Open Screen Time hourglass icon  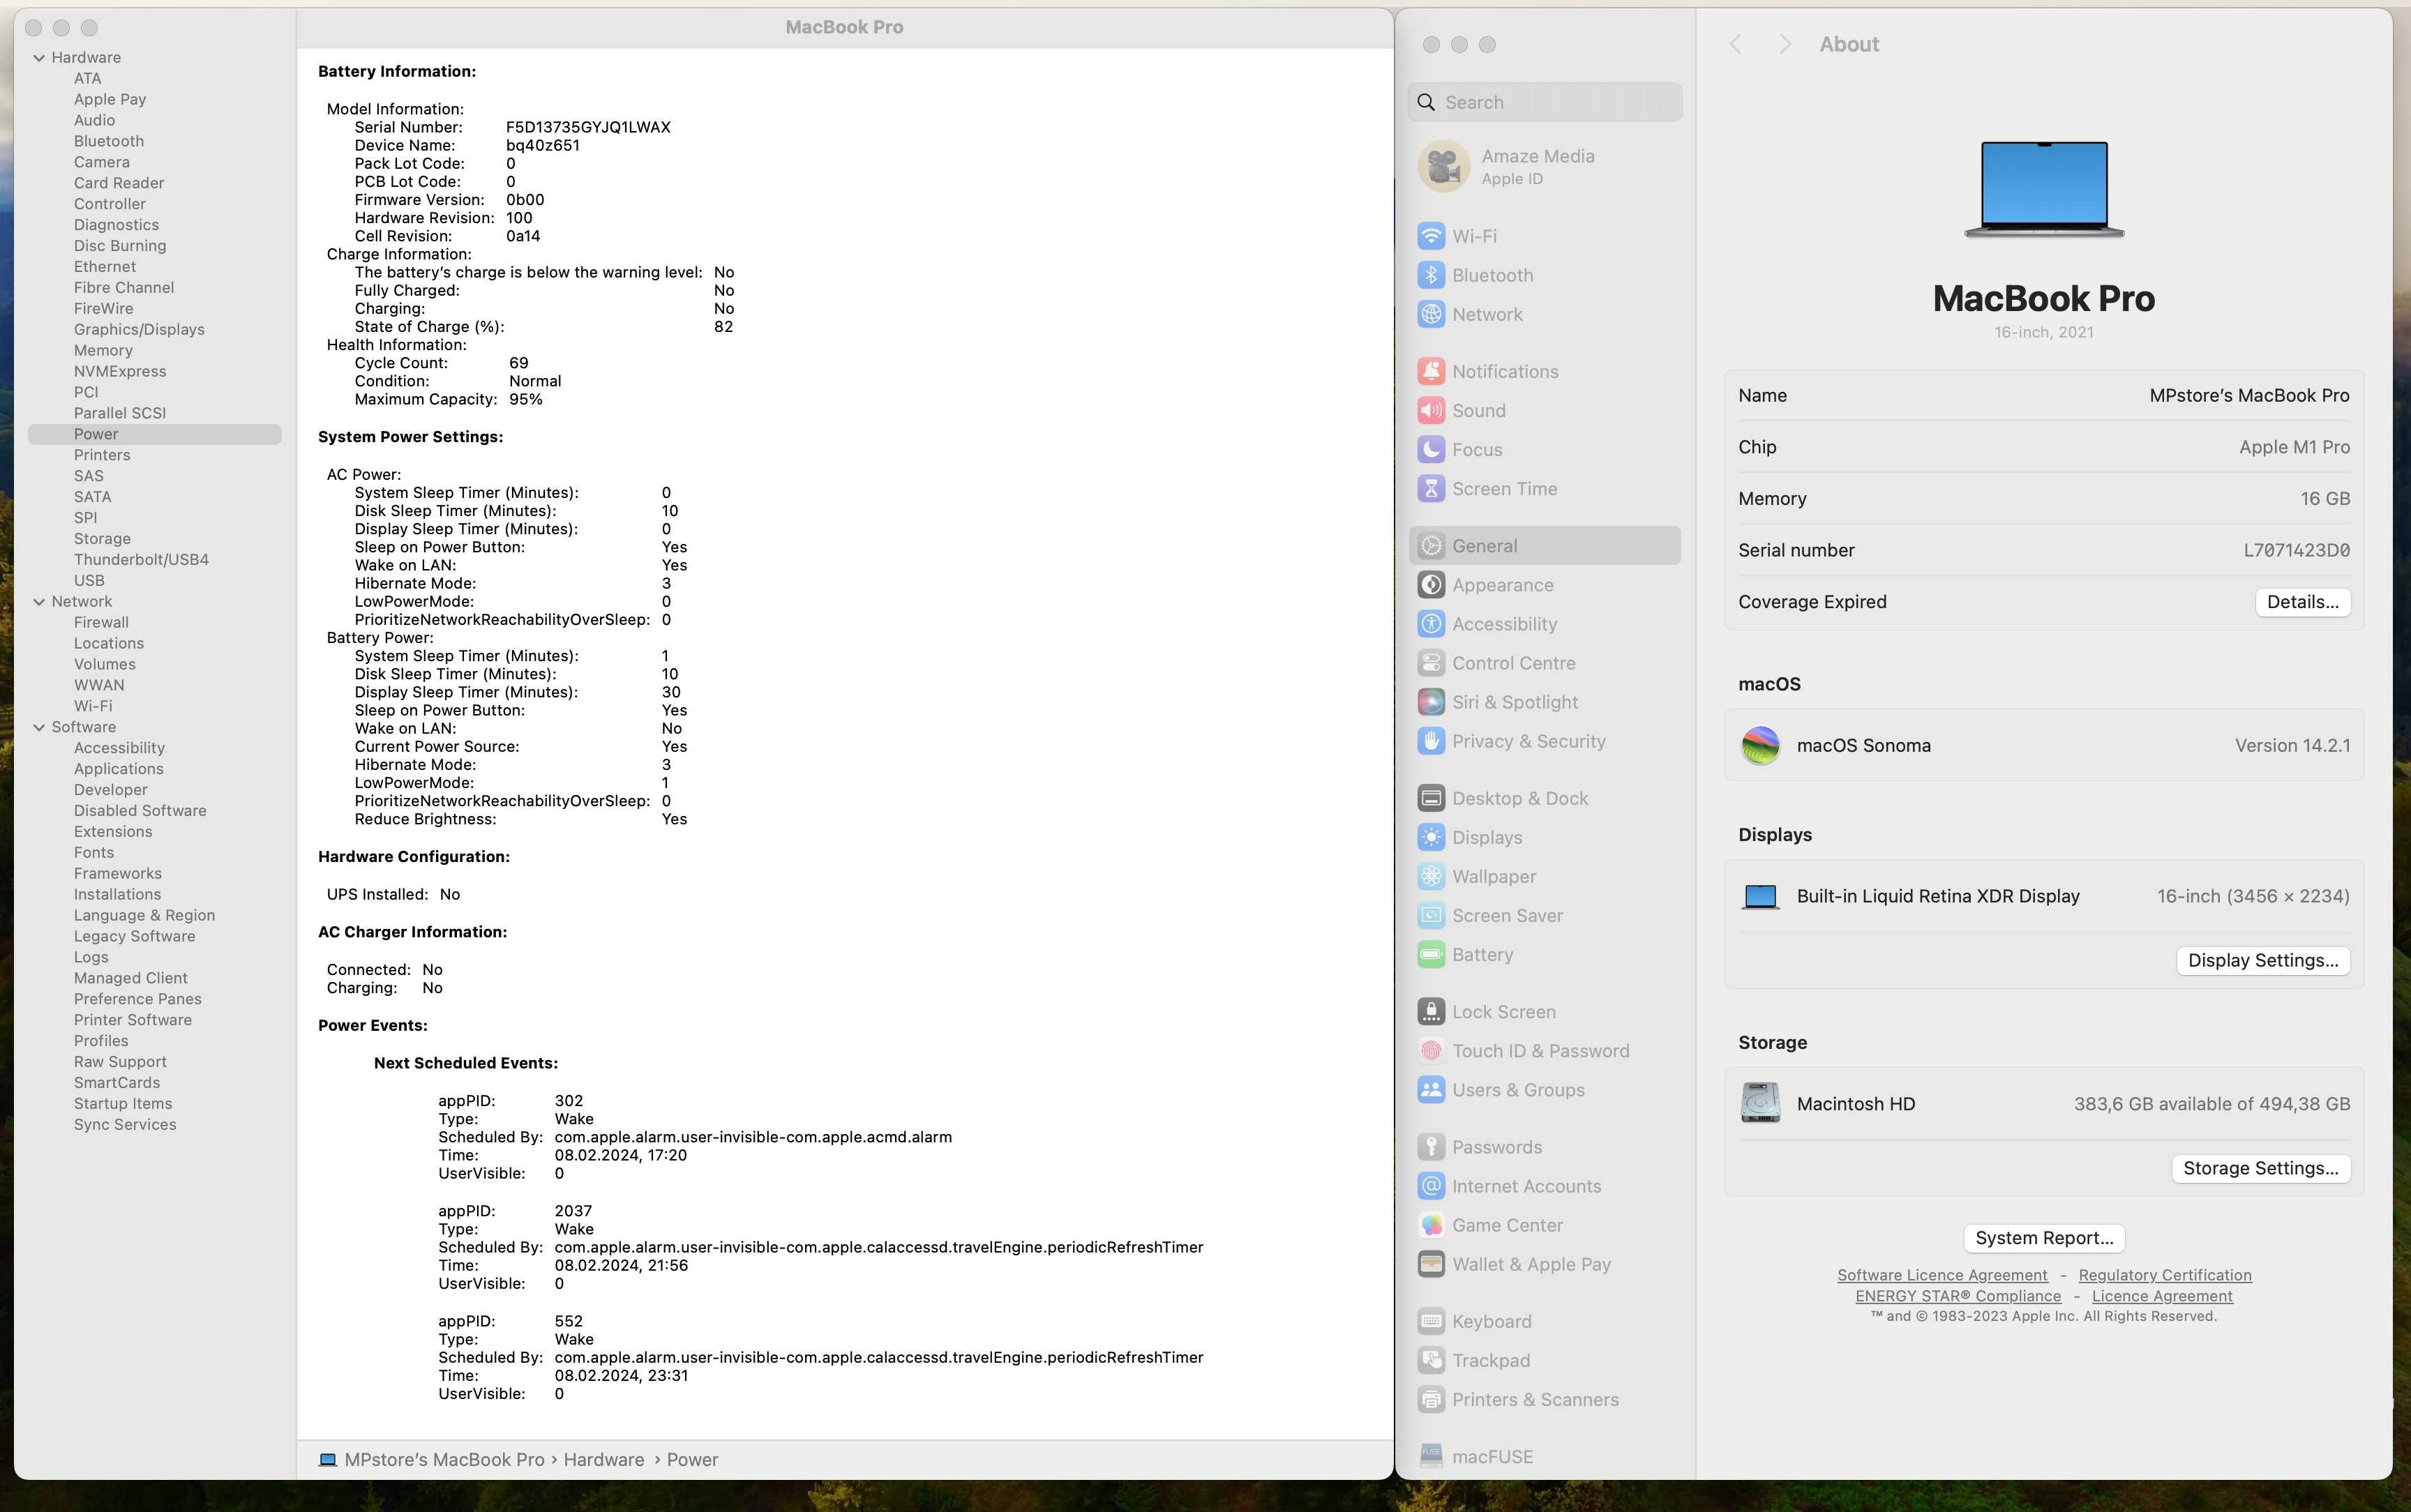1431,488
